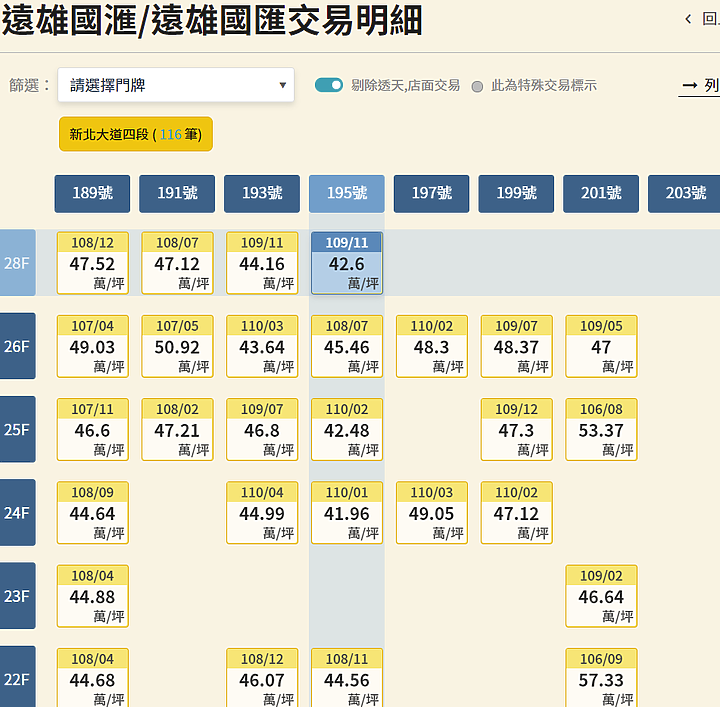Image resolution: width=720 pixels, height=707 pixels.
Task: Select the 203號 column header
Action: pos(684,193)
